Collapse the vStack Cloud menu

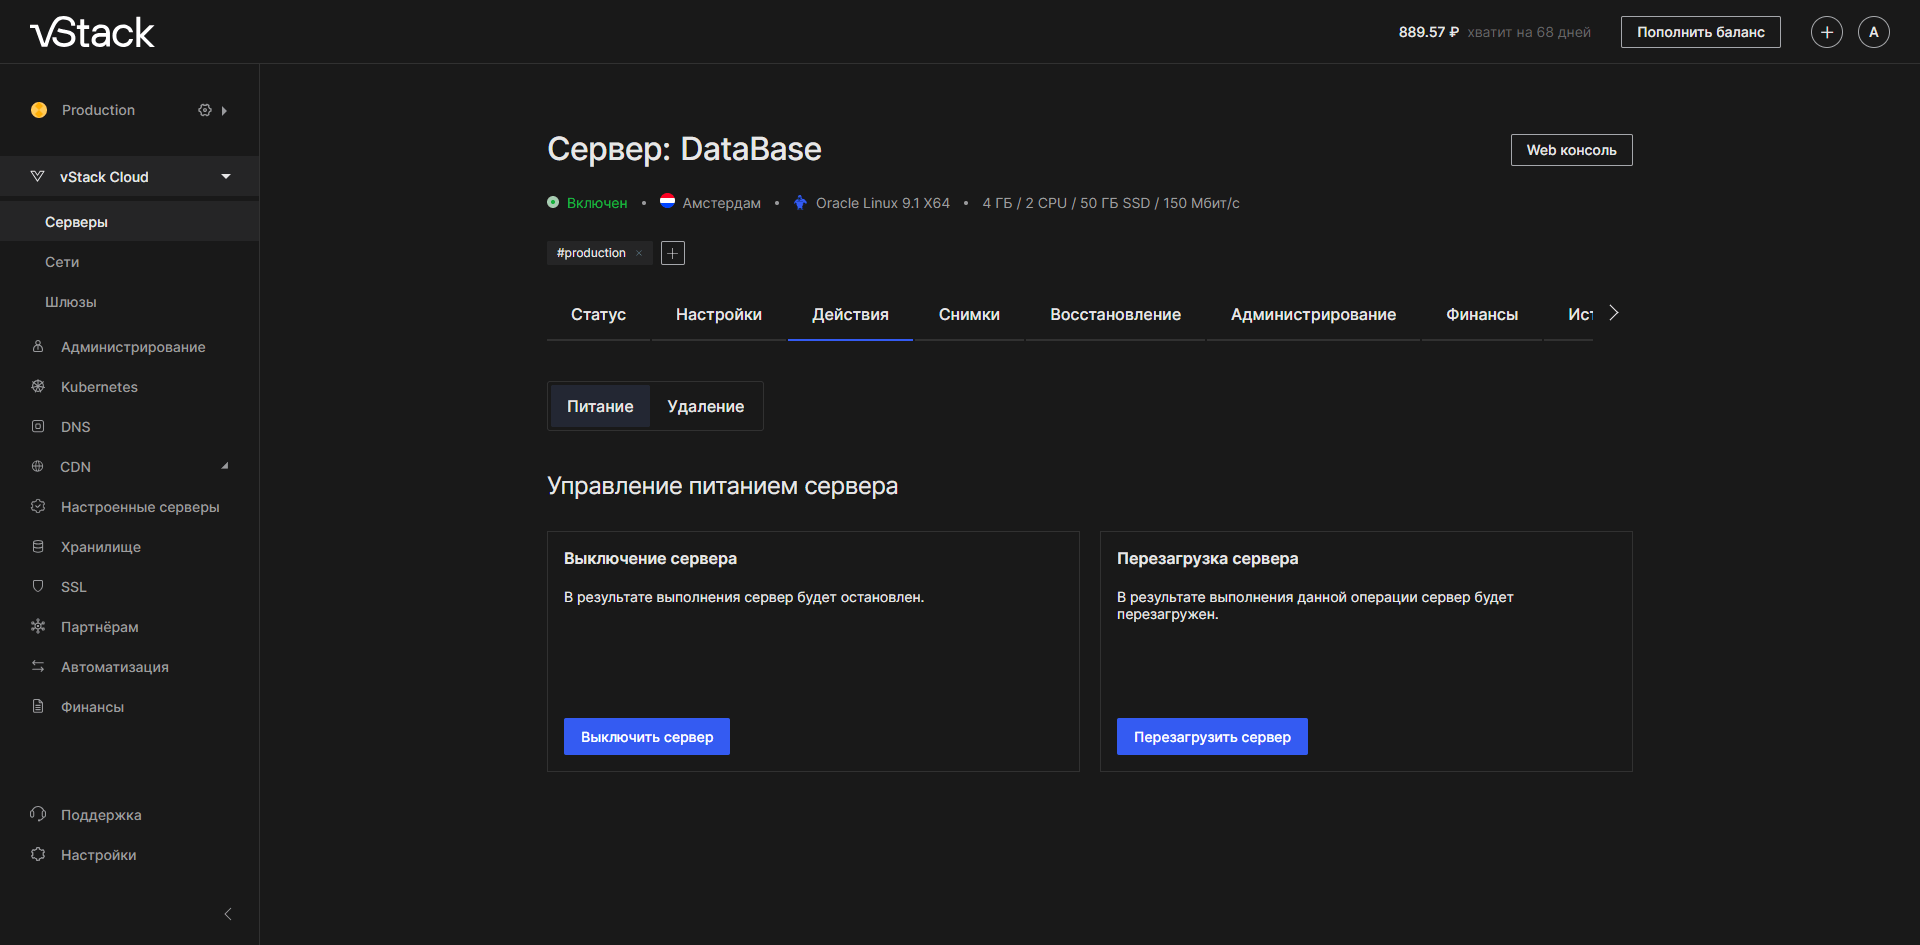click(x=226, y=177)
